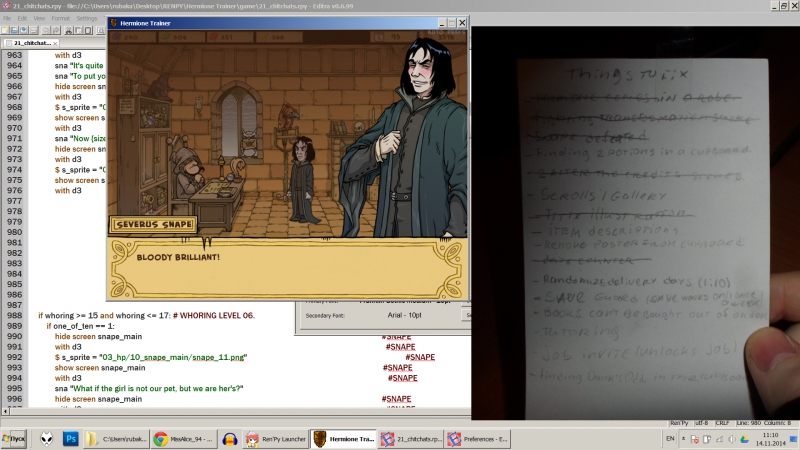Open the View menu in Editra

(x=39, y=18)
